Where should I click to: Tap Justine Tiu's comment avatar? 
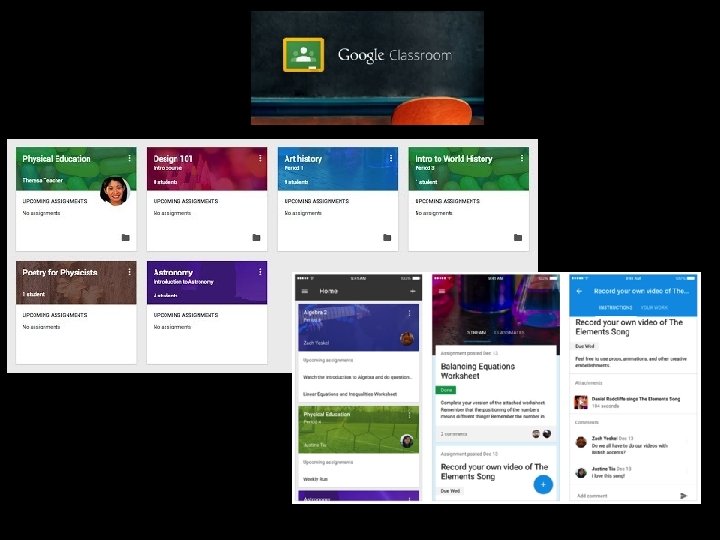581,472
